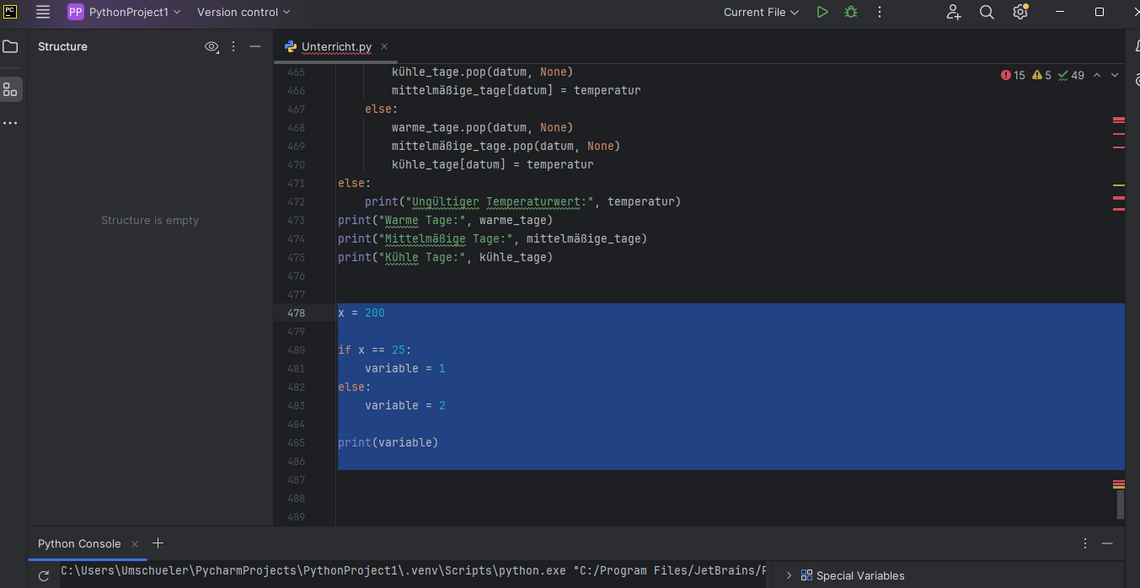Viewport: 1140px width, 588px height.
Task: Open the main hamburger menu
Action: pos(43,12)
